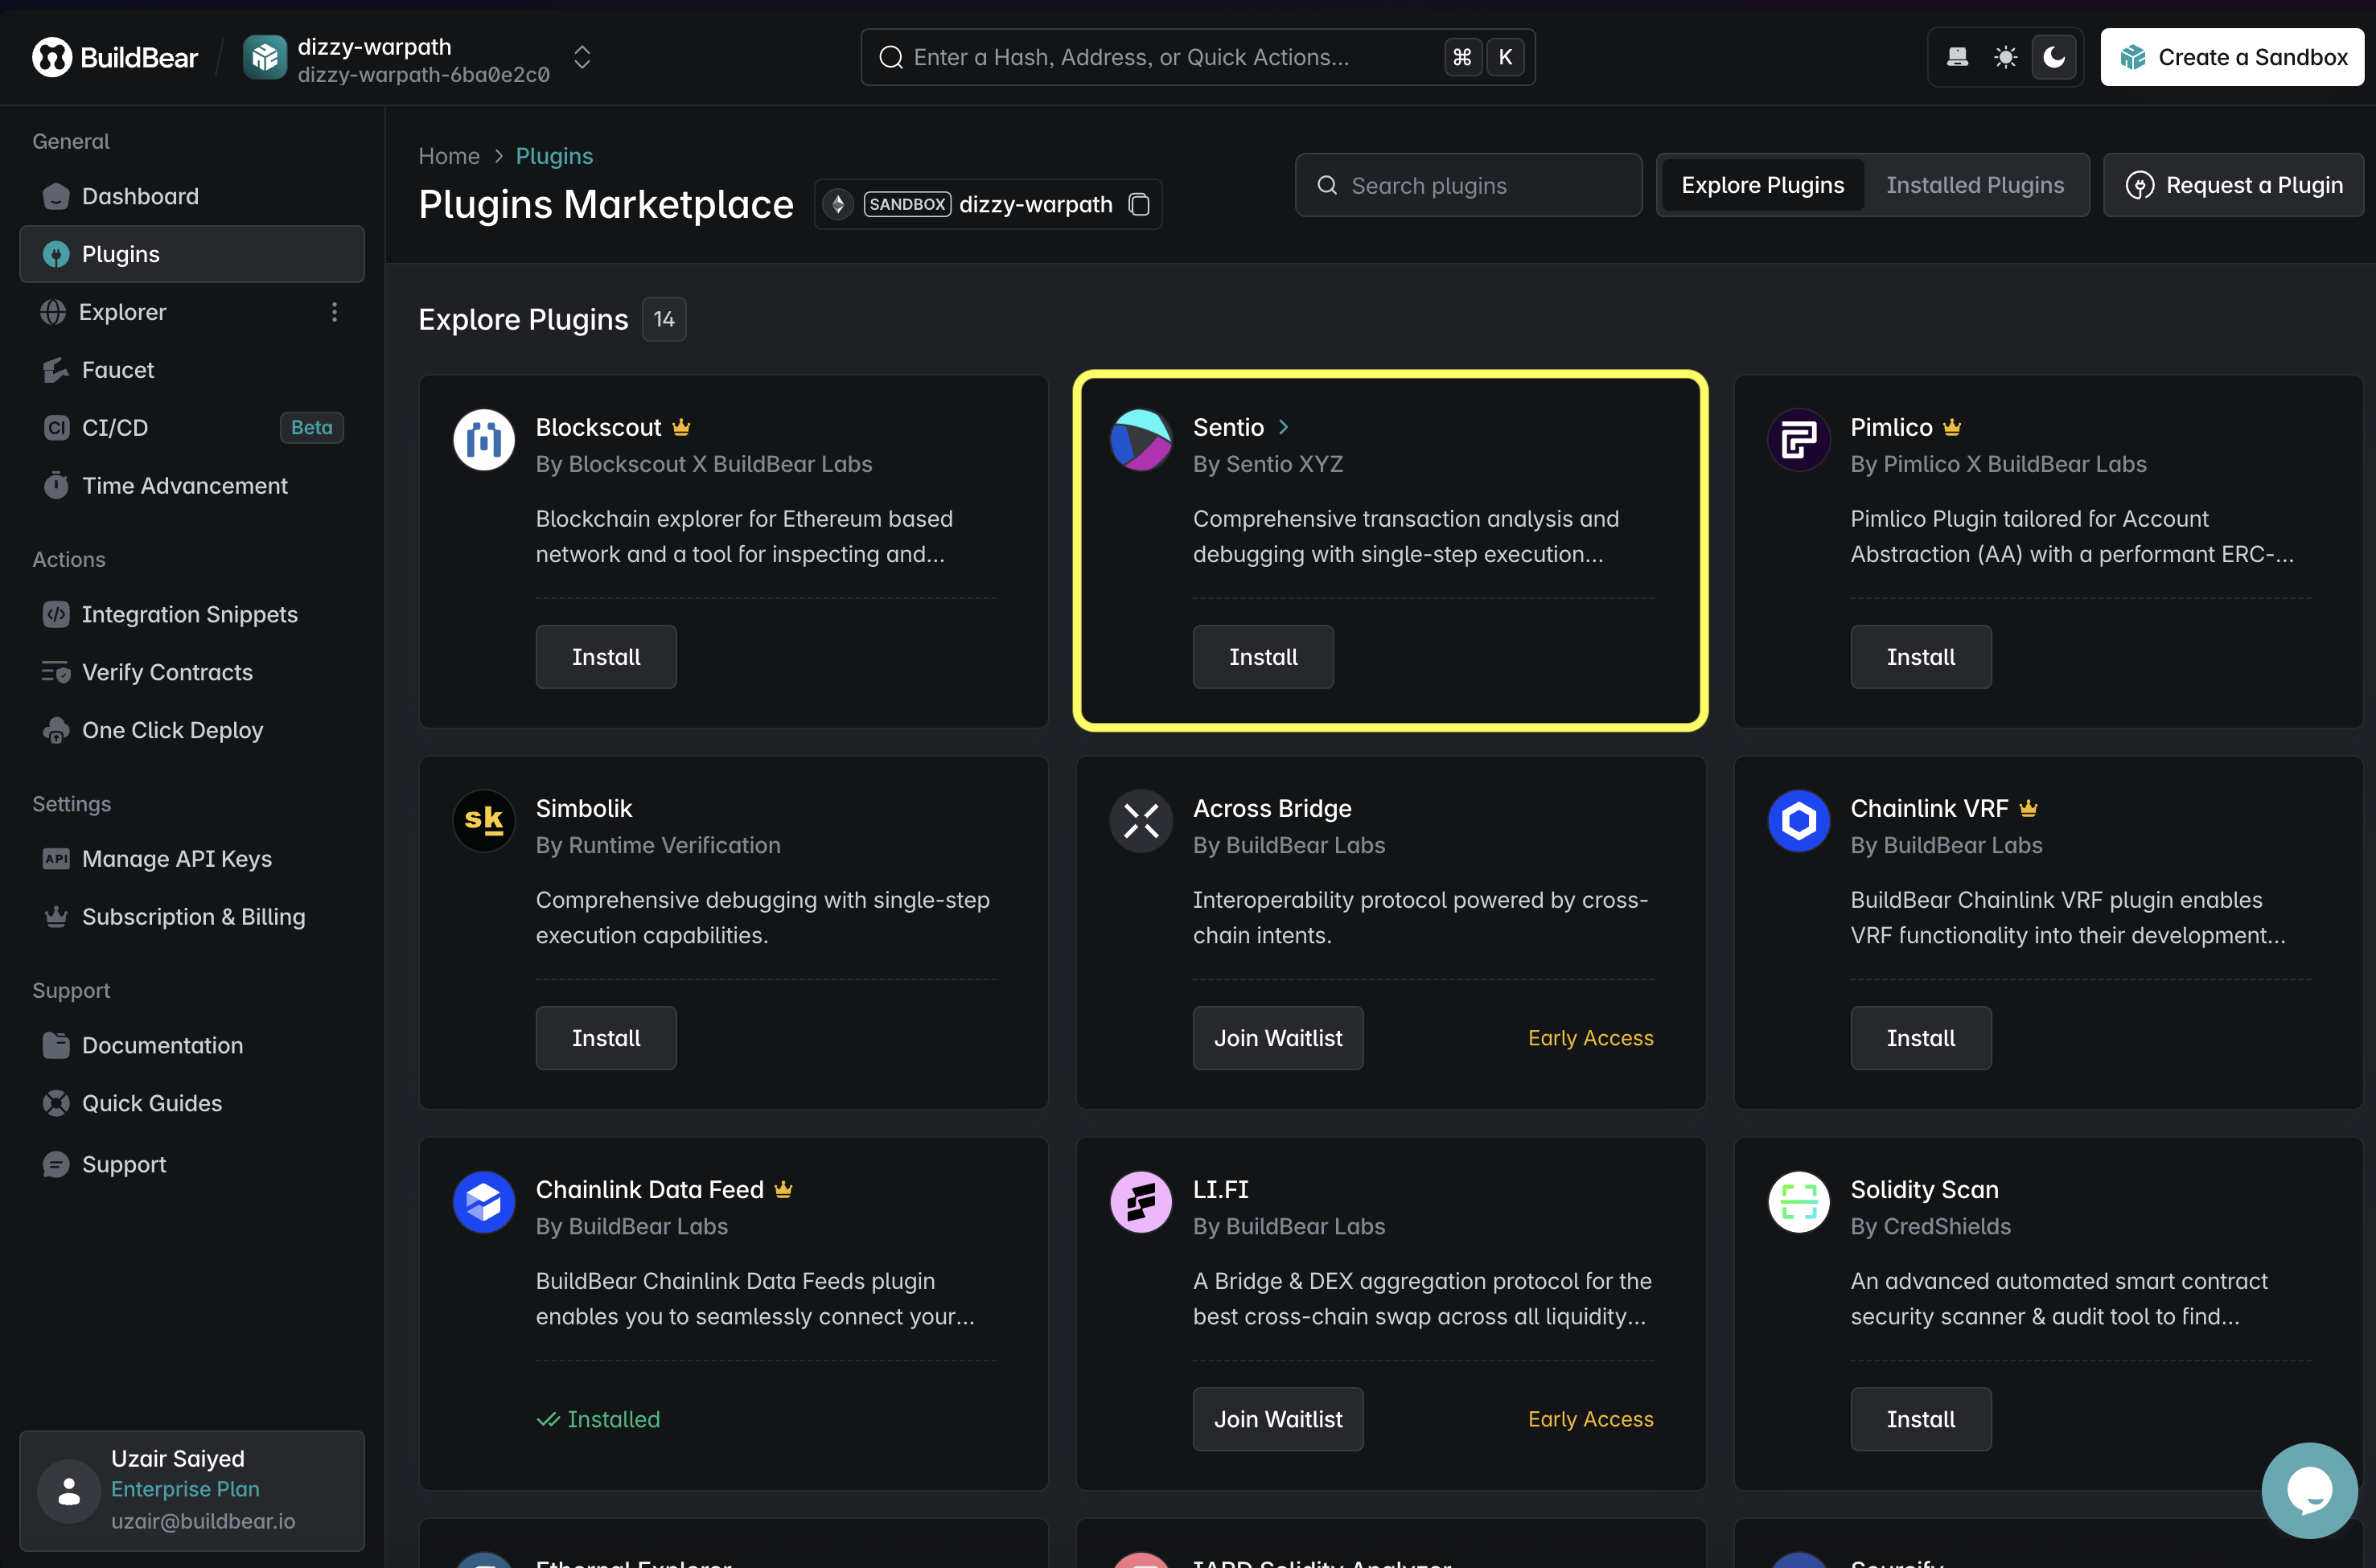Open One Click Deploy

coord(191,730)
